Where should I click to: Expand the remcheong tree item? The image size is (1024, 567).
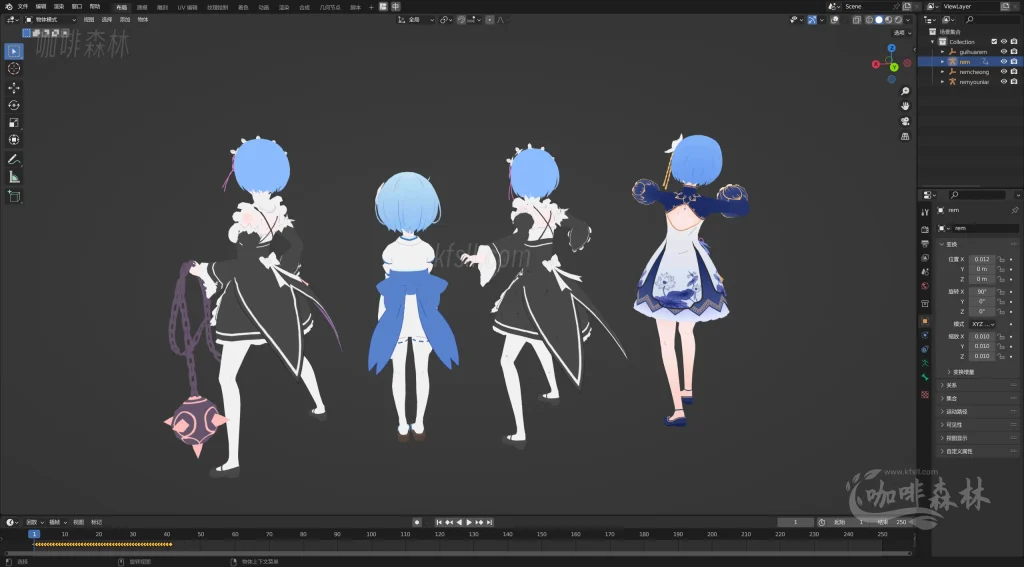(x=942, y=72)
